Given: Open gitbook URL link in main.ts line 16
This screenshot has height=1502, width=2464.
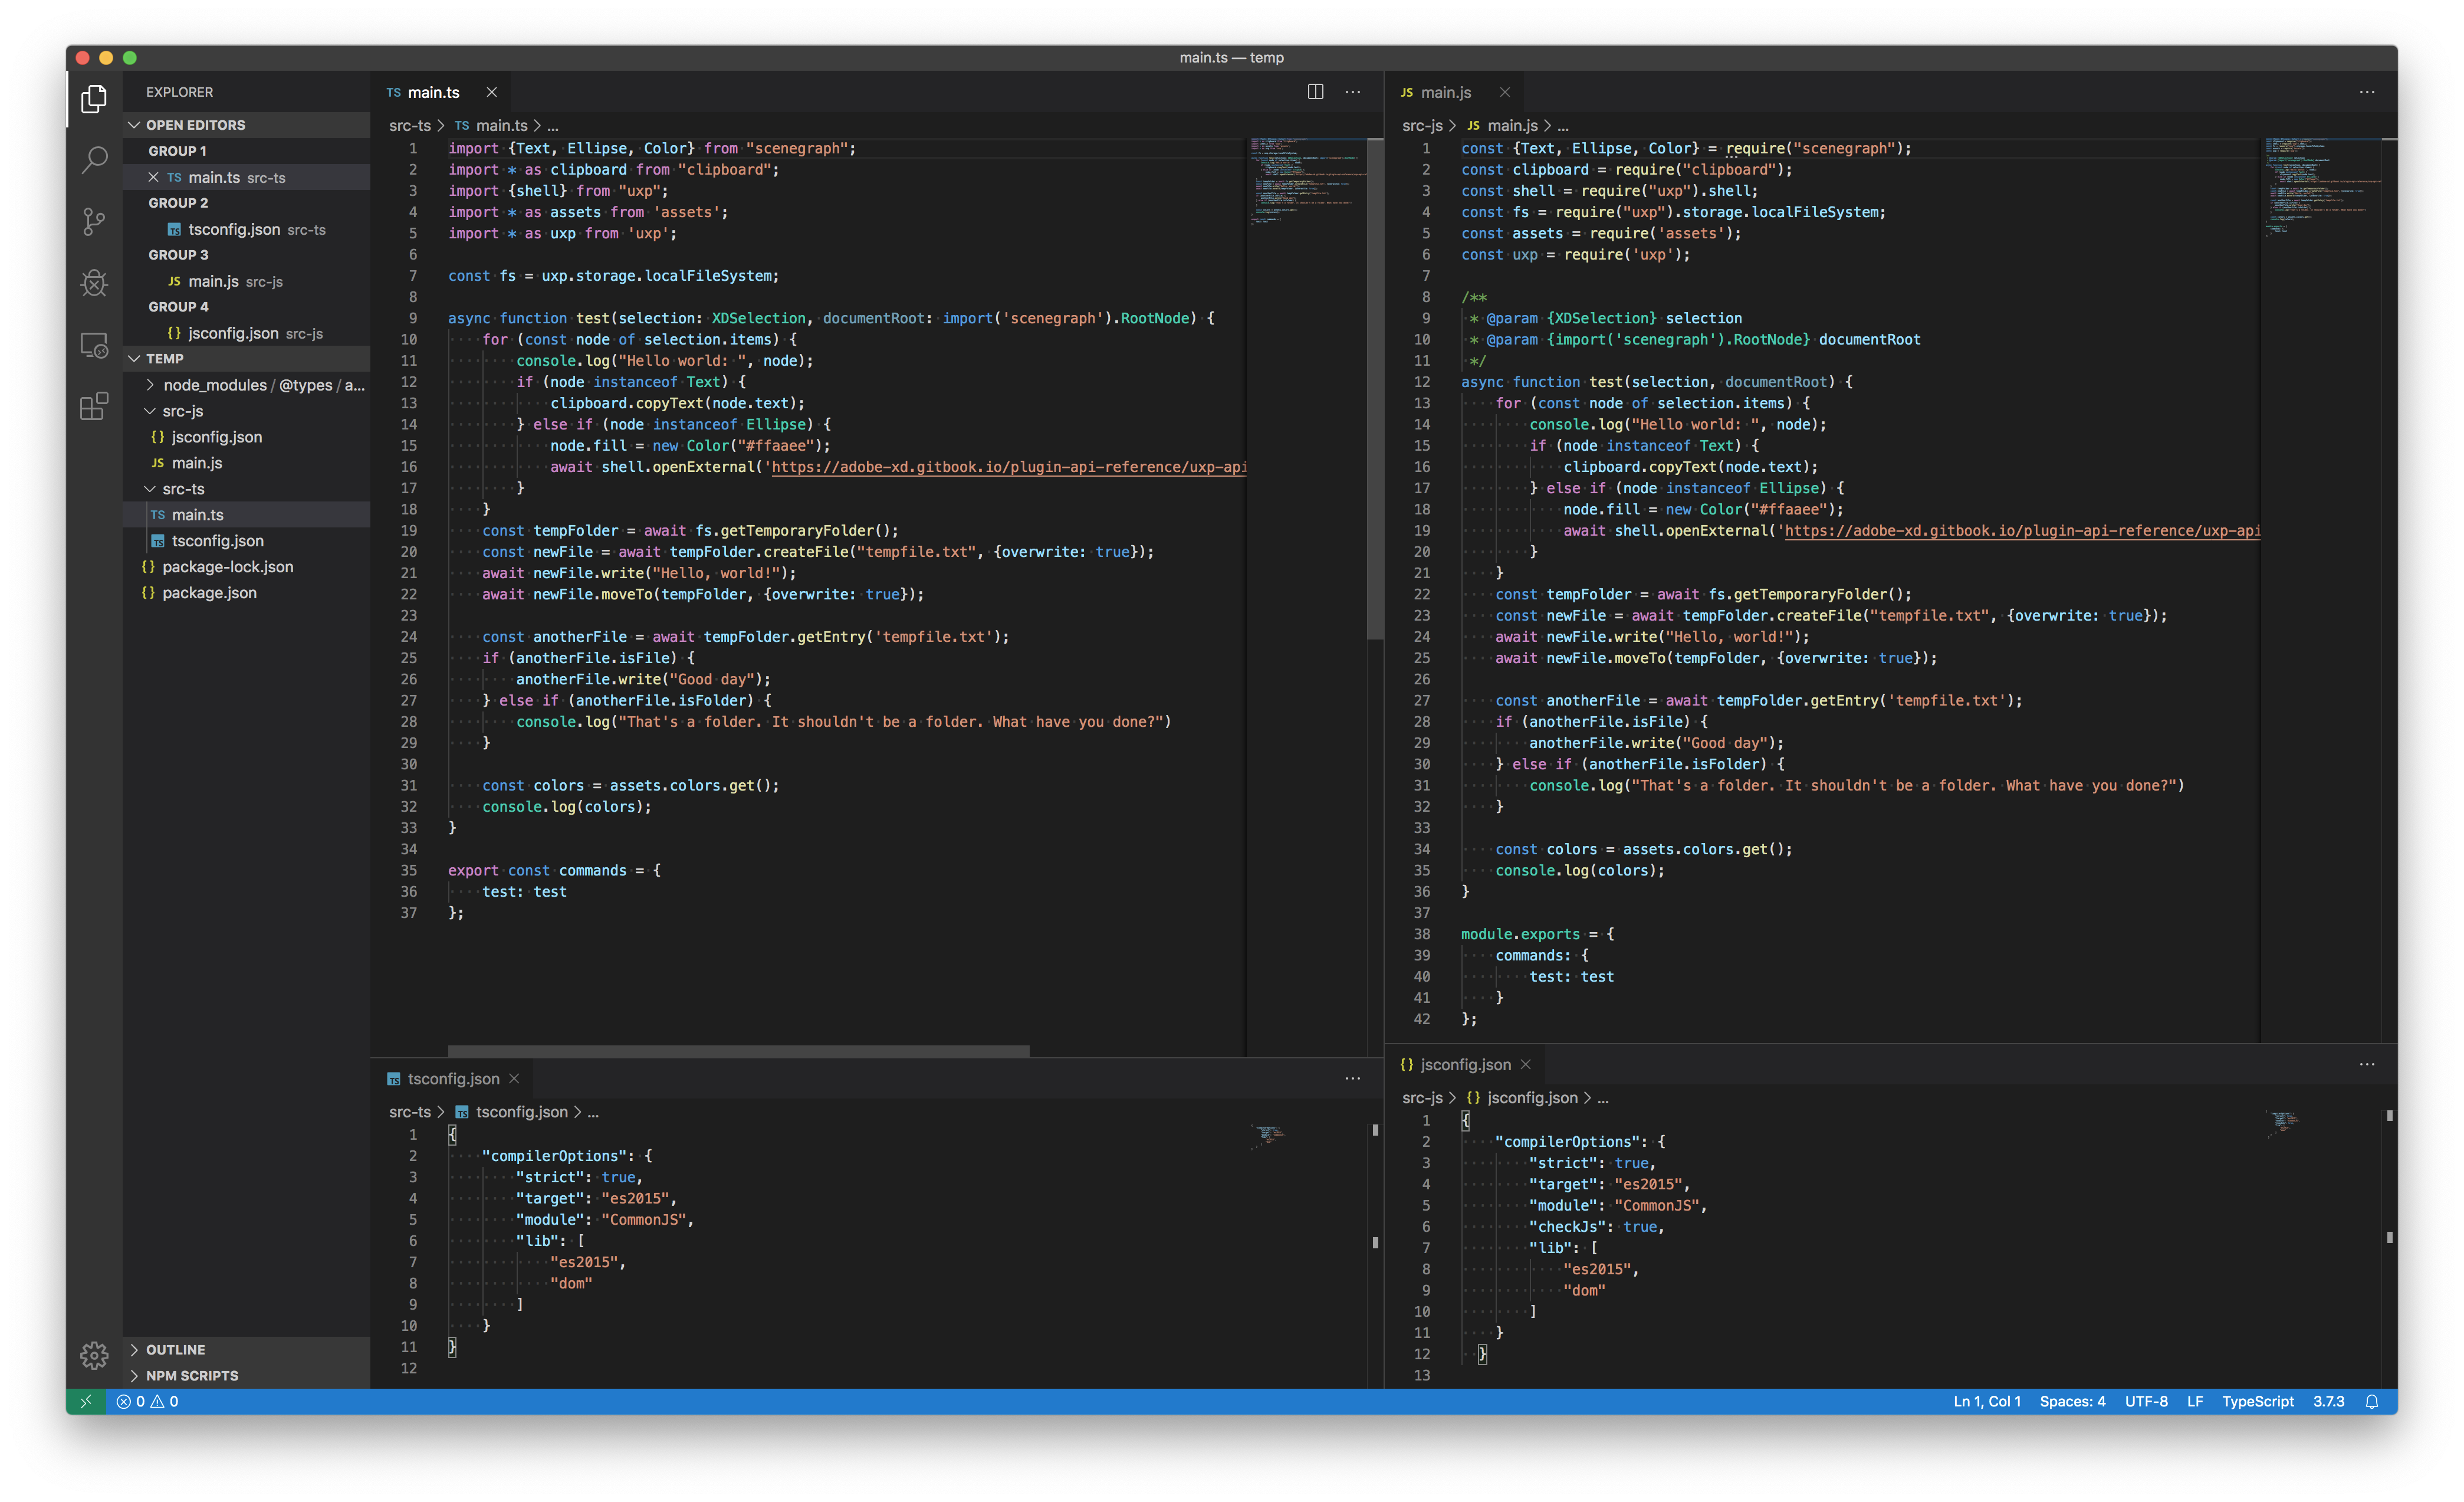Looking at the screenshot, I should [x=1008, y=467].
